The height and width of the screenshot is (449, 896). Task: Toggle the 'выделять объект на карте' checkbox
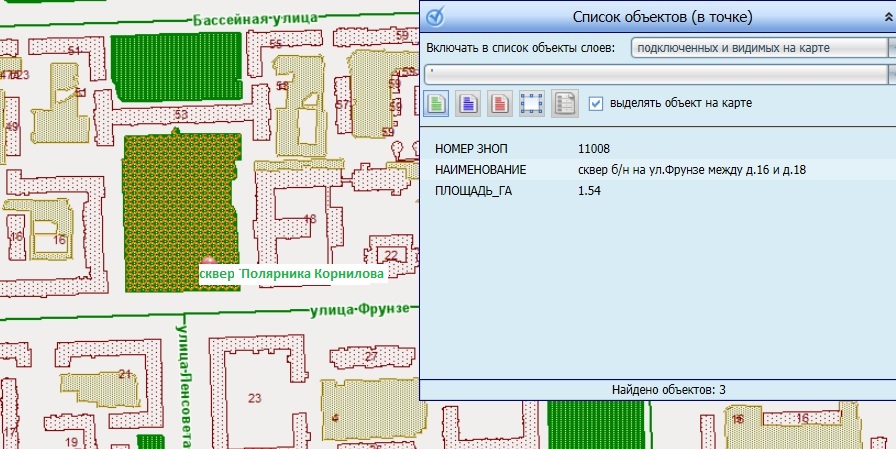[x=596, y=103]
